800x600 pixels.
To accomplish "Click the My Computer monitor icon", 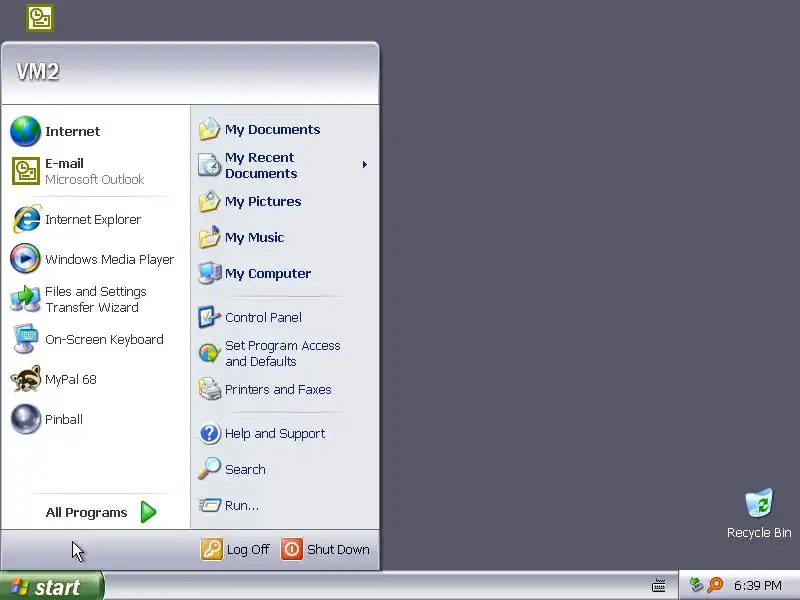I will (209, 273).
